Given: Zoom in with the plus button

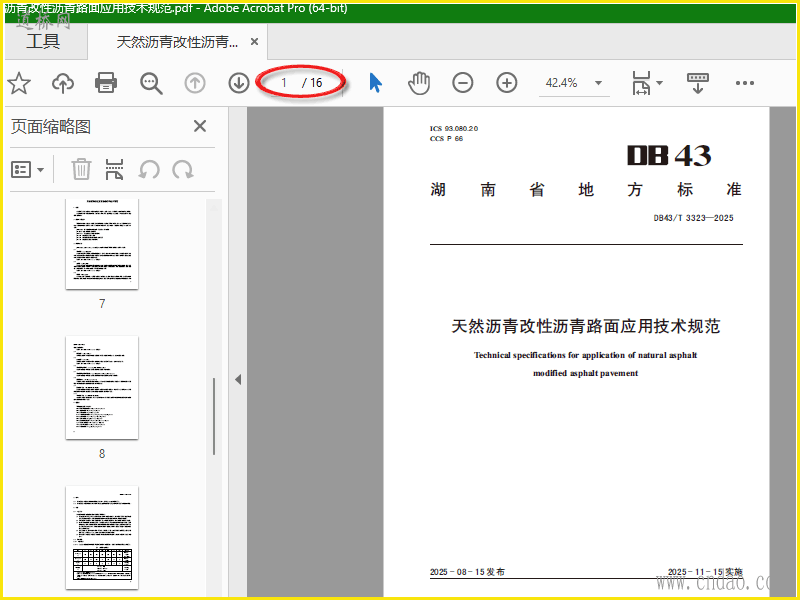Looking at the screenshot, I should (x=507, y=83).
